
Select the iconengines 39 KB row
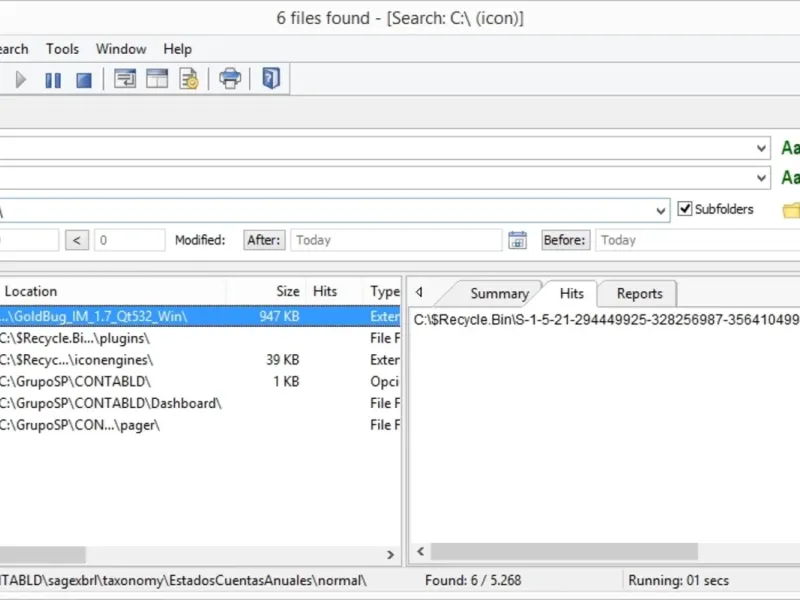(200, 360)
